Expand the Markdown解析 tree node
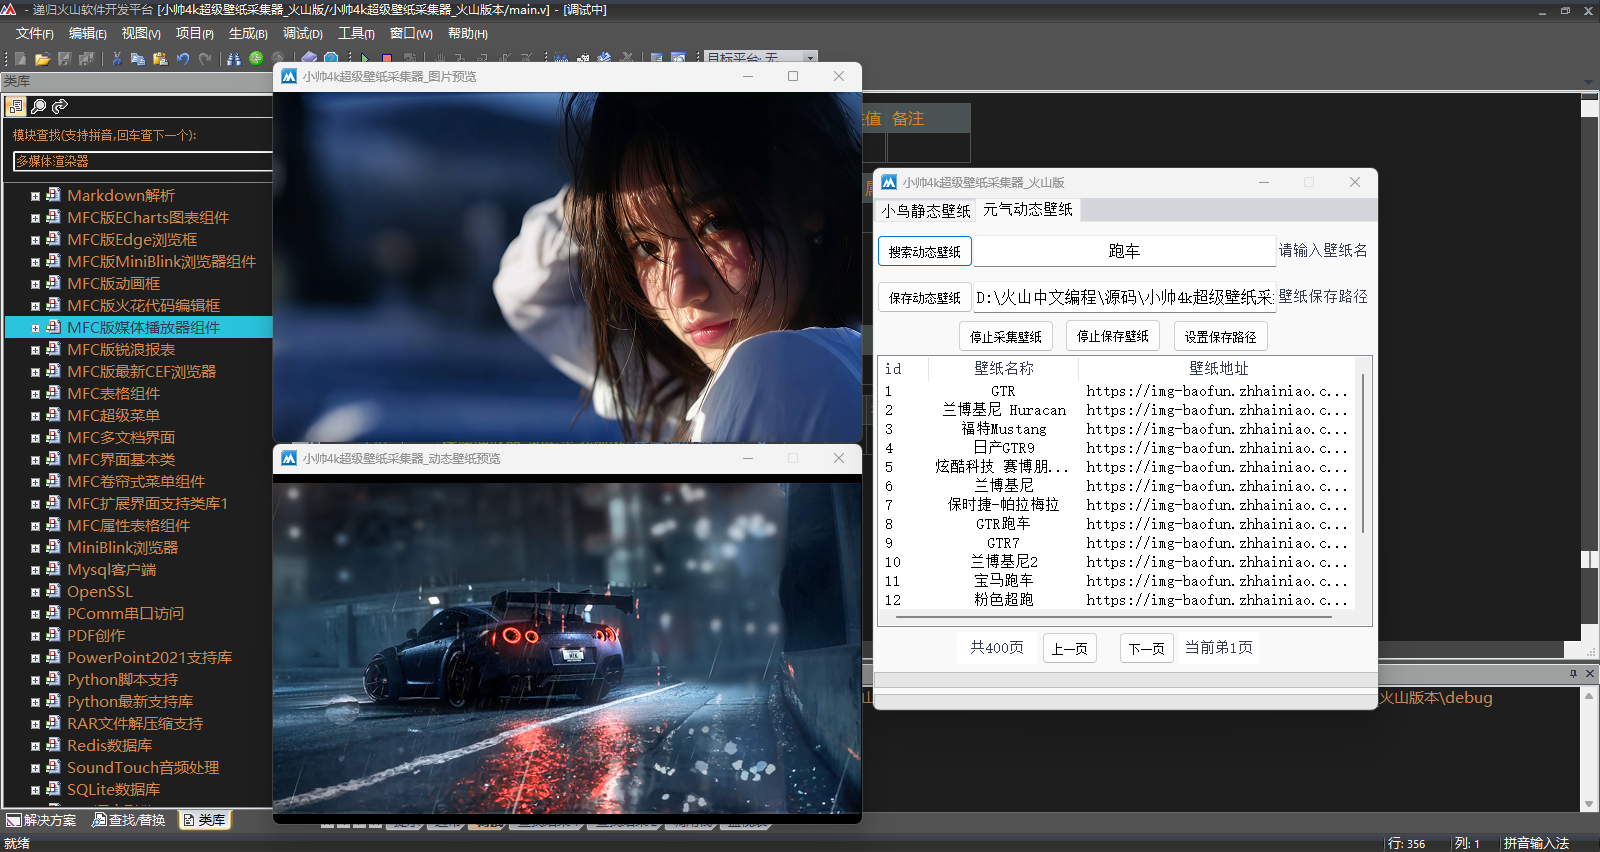The image size is (1600, 852). tap(35, 196)
